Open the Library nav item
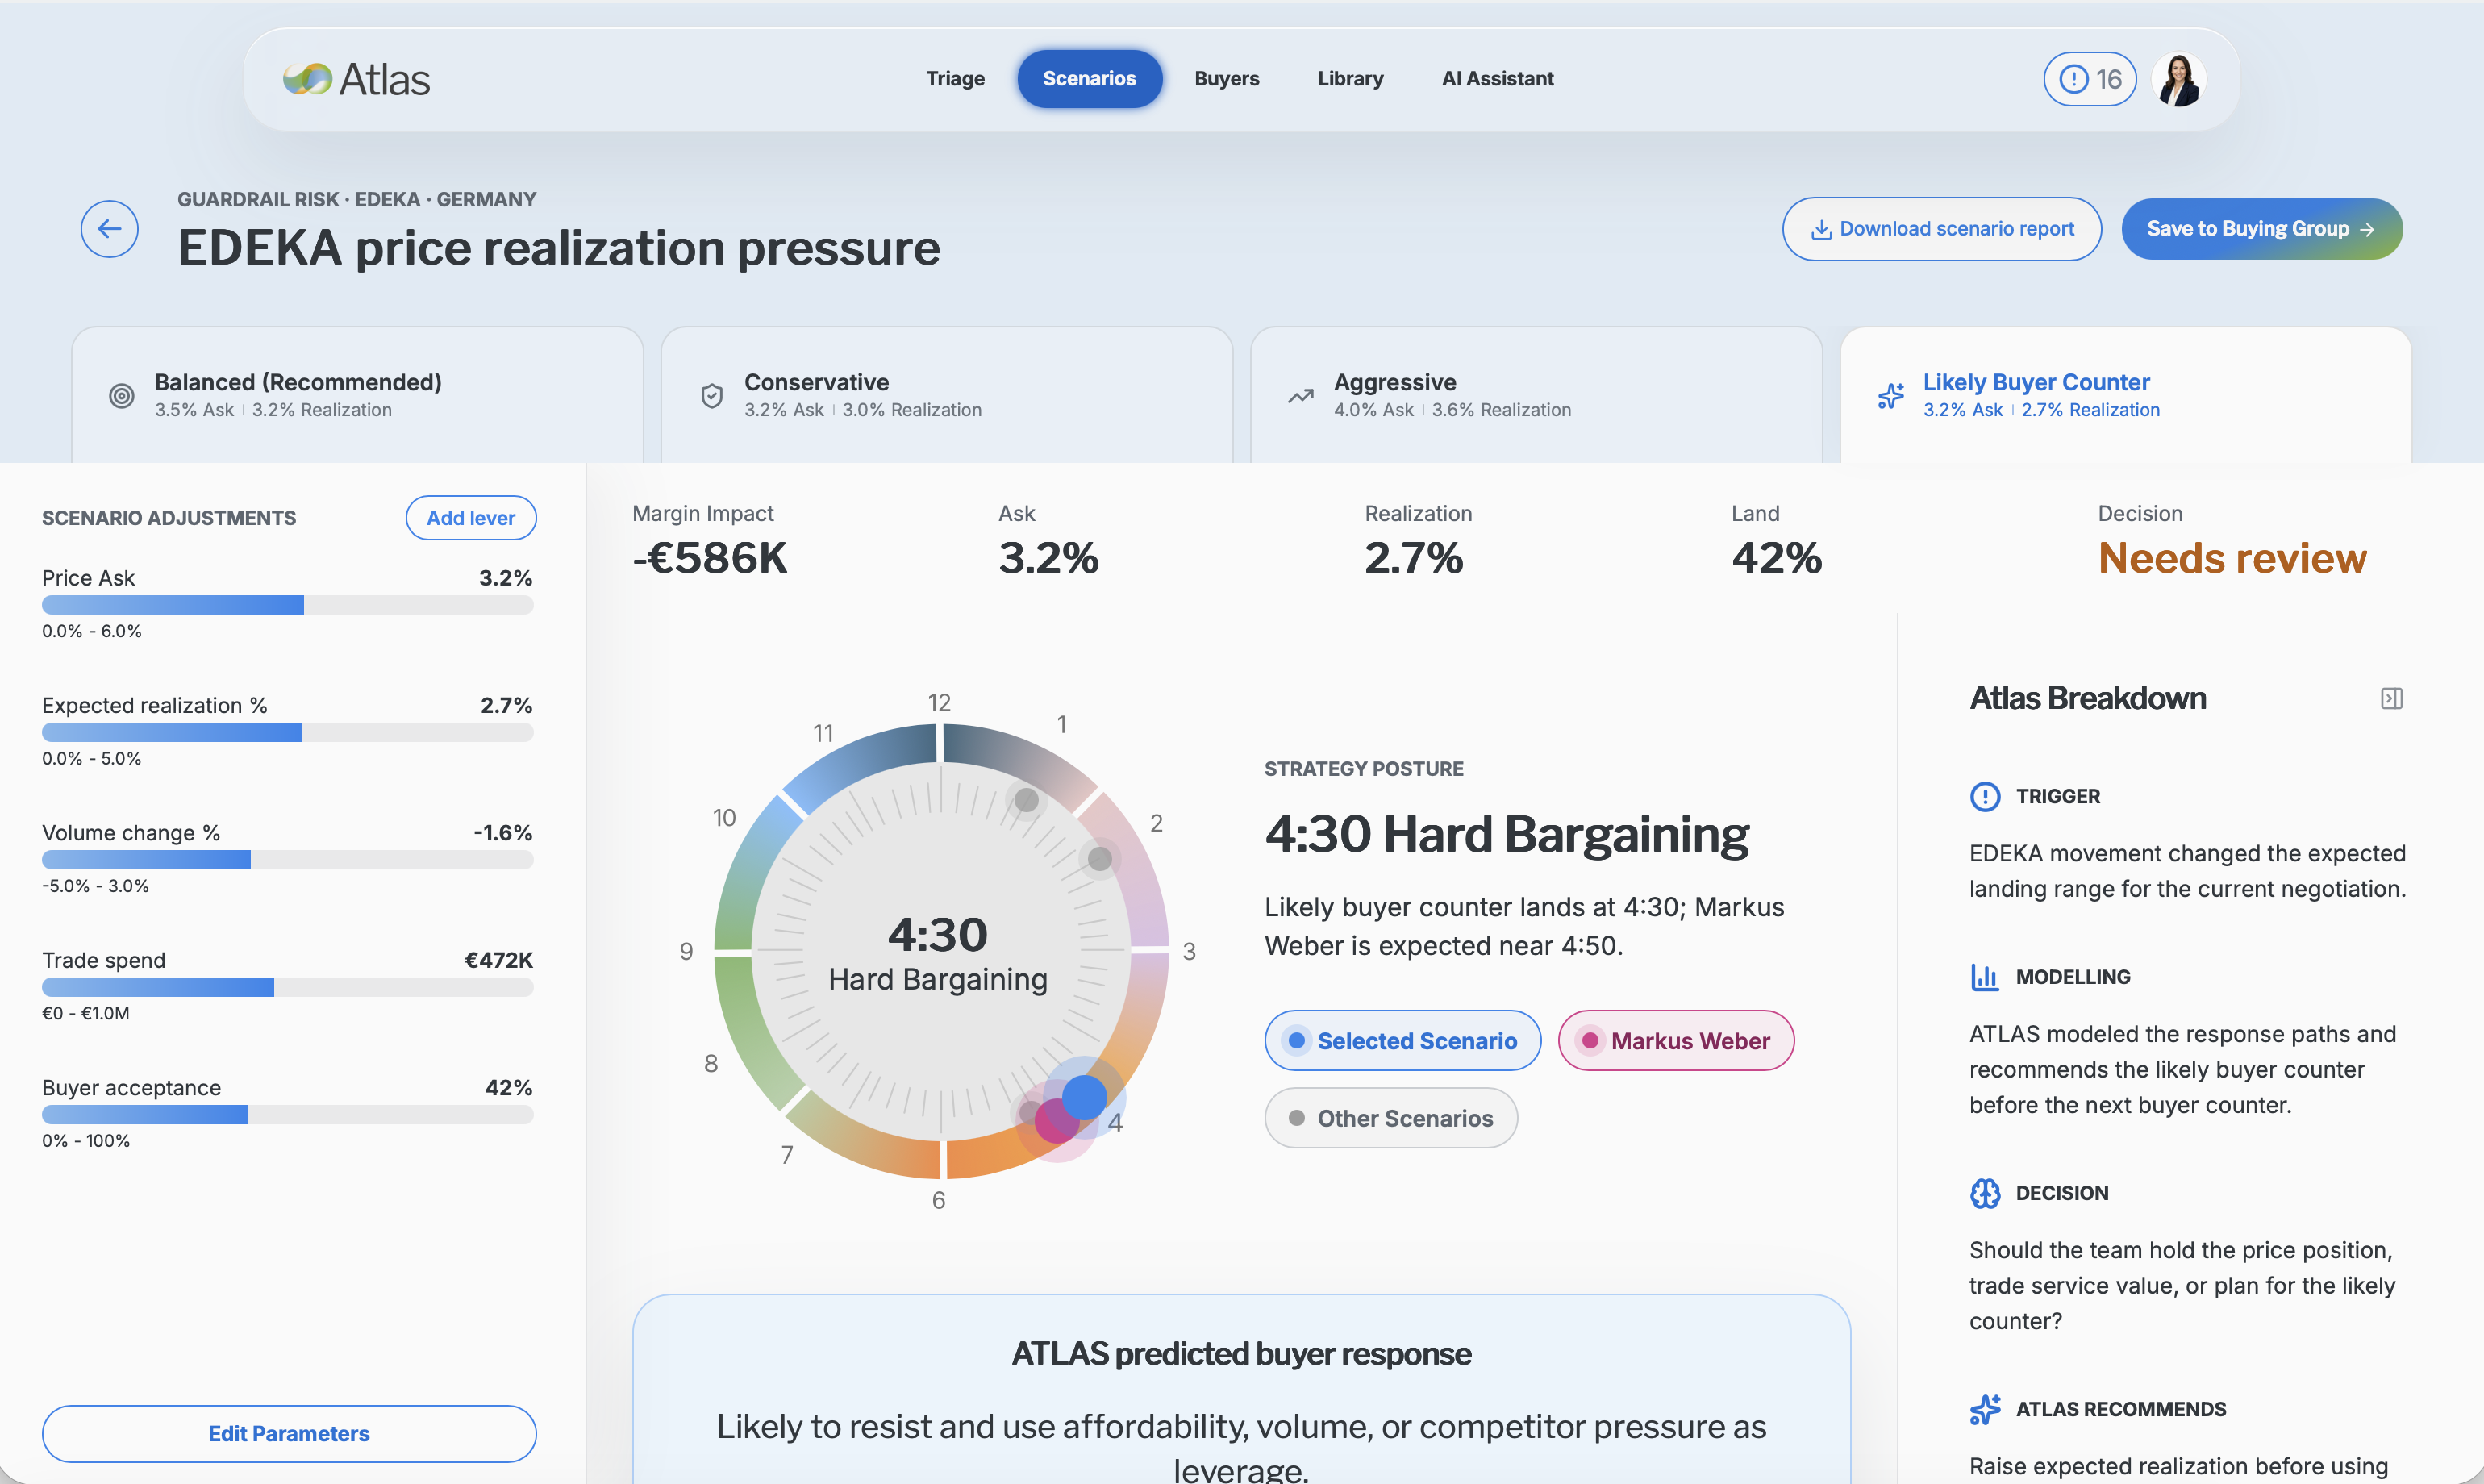The height and width of the screenshot is (1484, 2484). coord(1350,78)
